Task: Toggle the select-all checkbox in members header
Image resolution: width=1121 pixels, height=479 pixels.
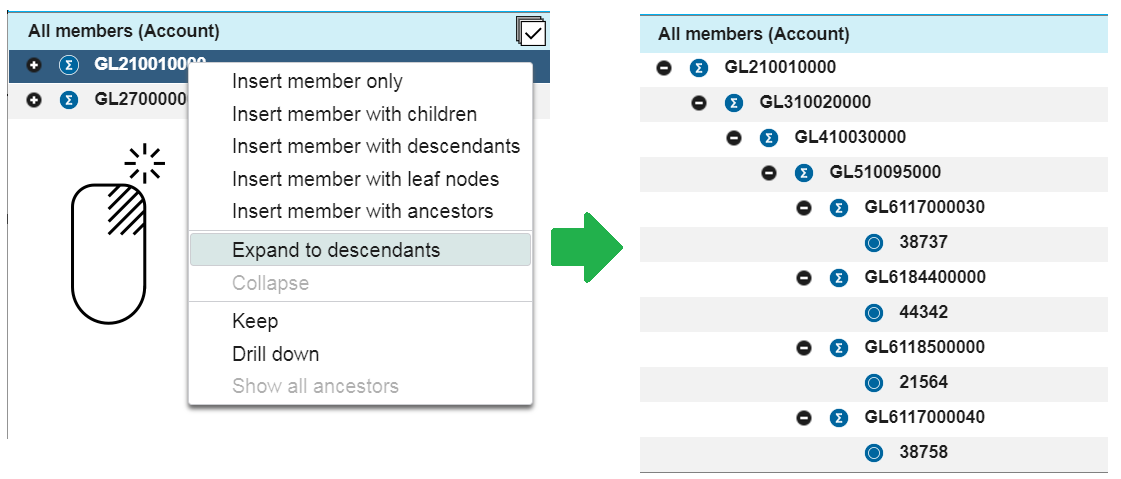Action: coord(530,32)
